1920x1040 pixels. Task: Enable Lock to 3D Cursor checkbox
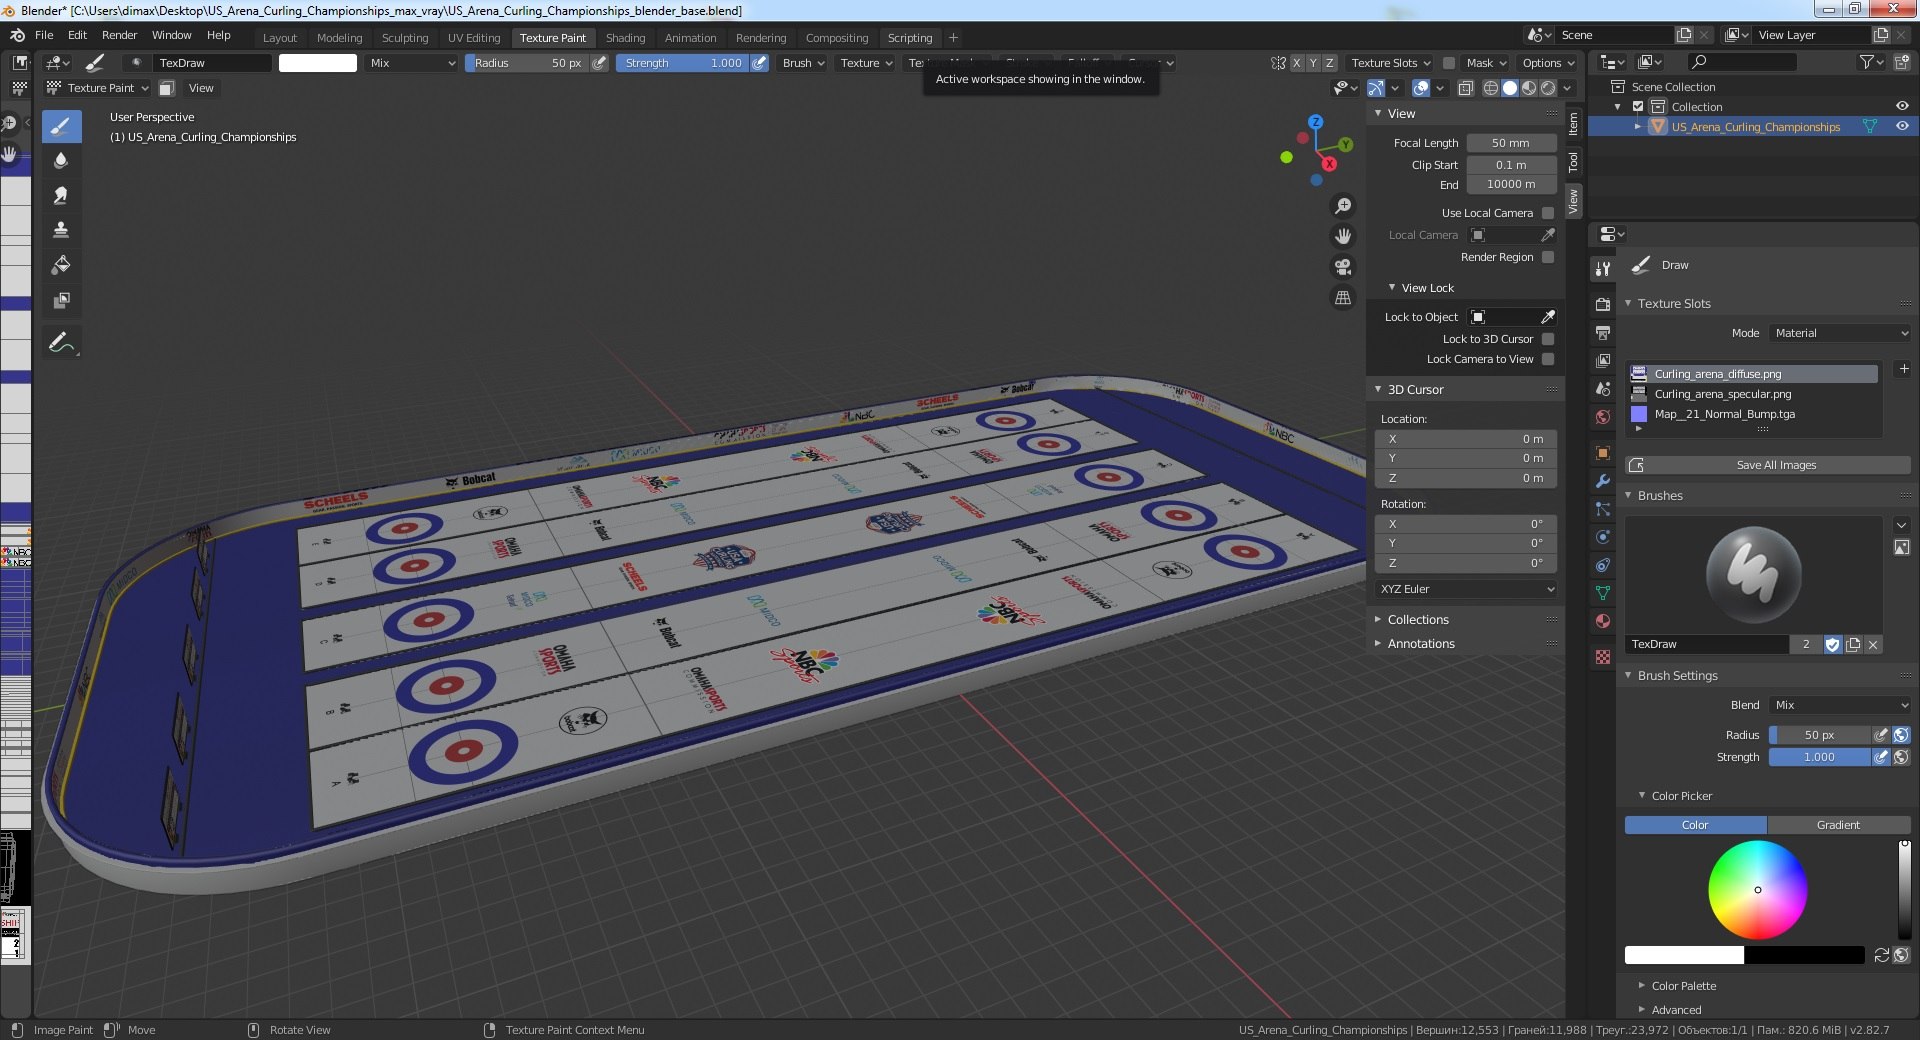[1548, 339]
